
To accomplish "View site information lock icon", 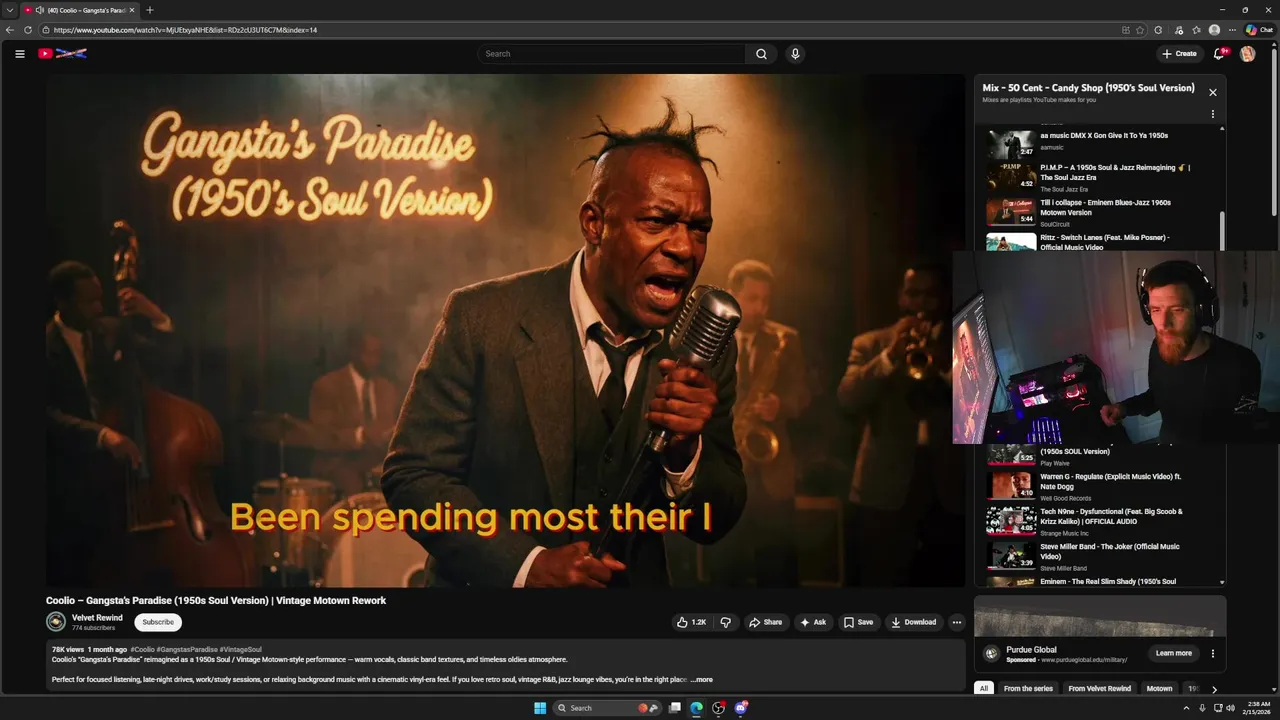I will coord(46,30).
